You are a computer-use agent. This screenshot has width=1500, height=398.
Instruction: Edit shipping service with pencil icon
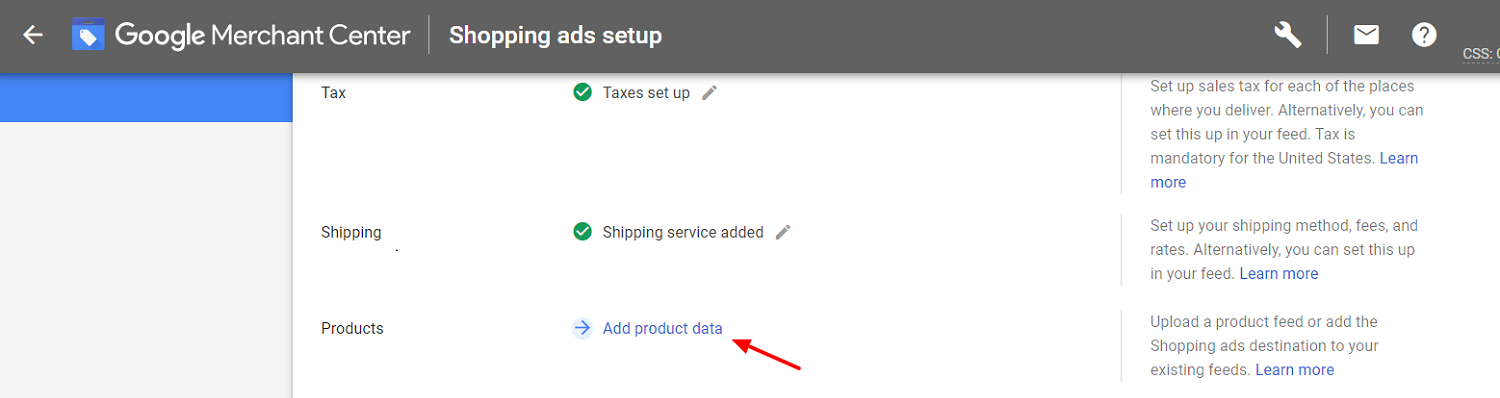tap(783, 232)
